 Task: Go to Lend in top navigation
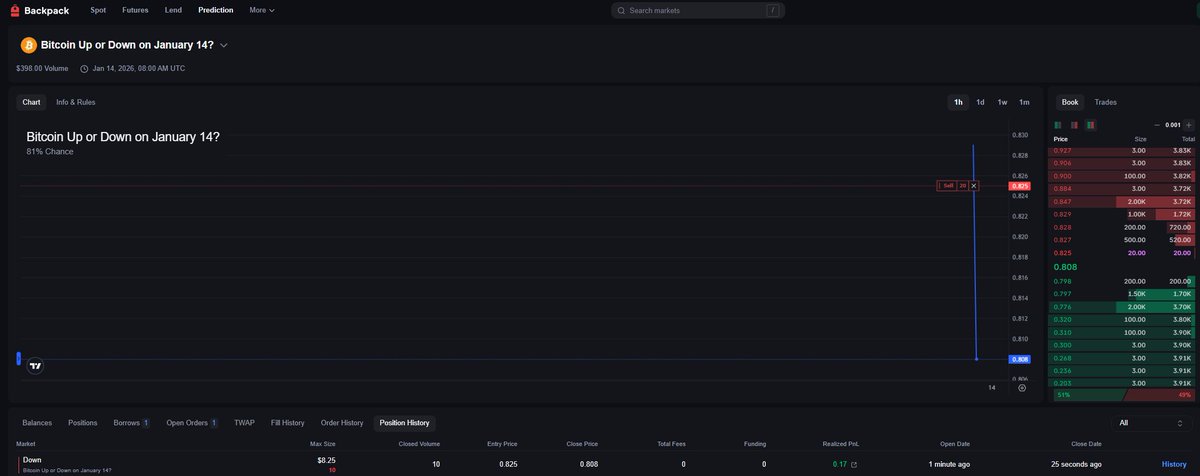tap(173, 10)
